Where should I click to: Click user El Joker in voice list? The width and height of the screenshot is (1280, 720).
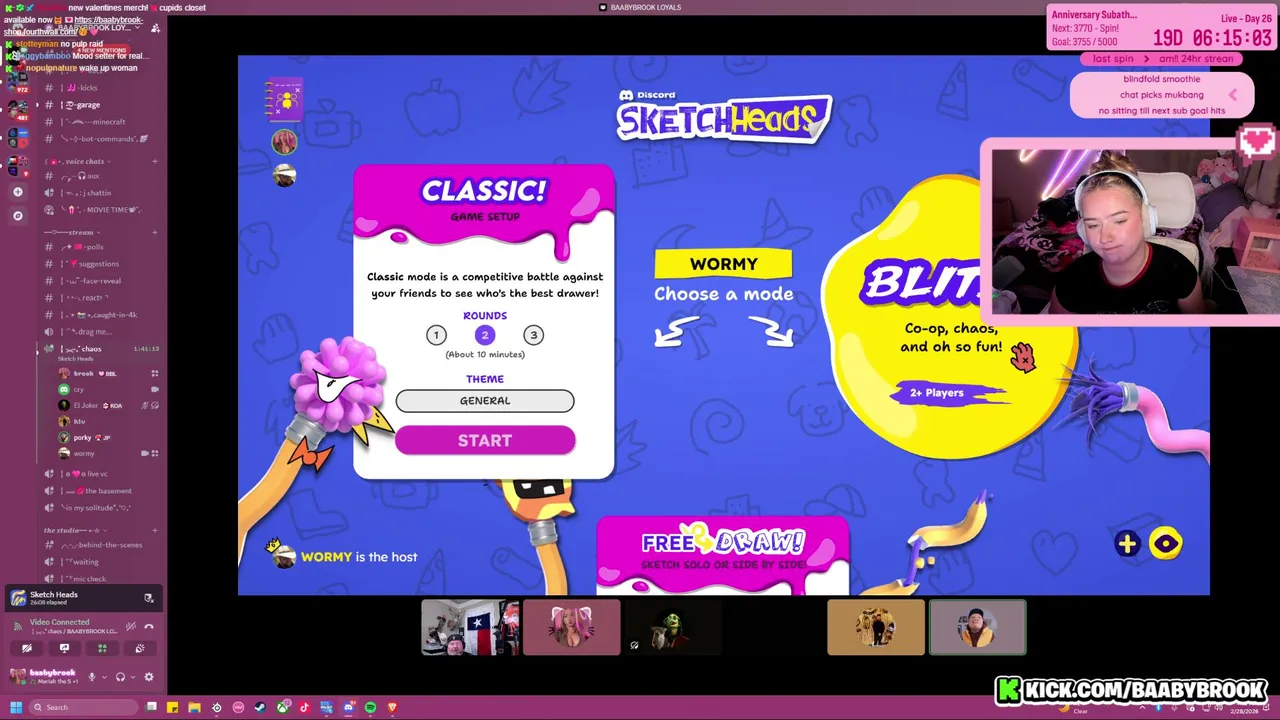click(x=108, y=406)
